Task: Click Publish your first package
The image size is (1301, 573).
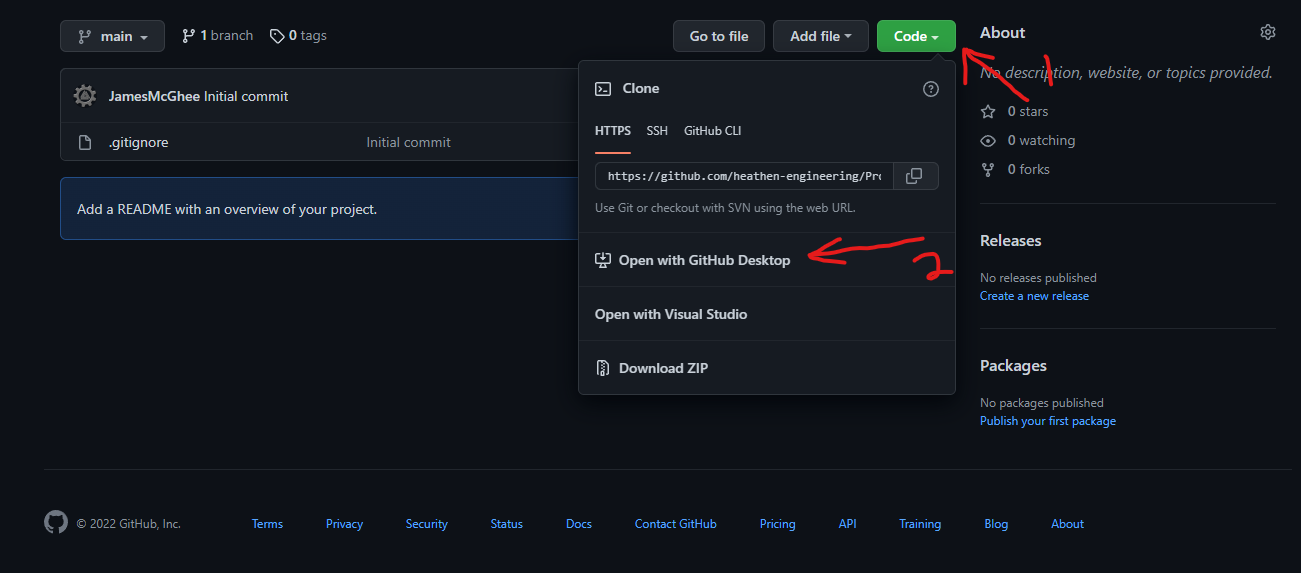Action: click(1048, 421)
